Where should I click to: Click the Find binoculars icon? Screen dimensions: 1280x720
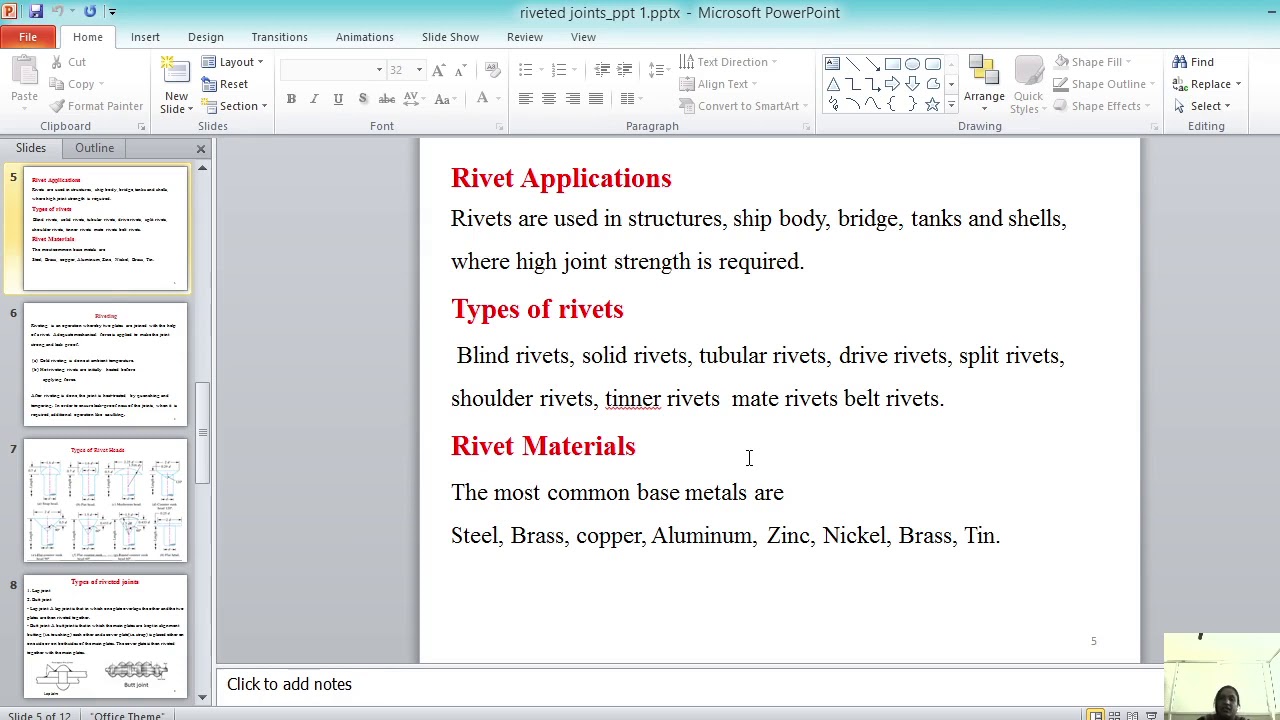tap(1181, 62)
